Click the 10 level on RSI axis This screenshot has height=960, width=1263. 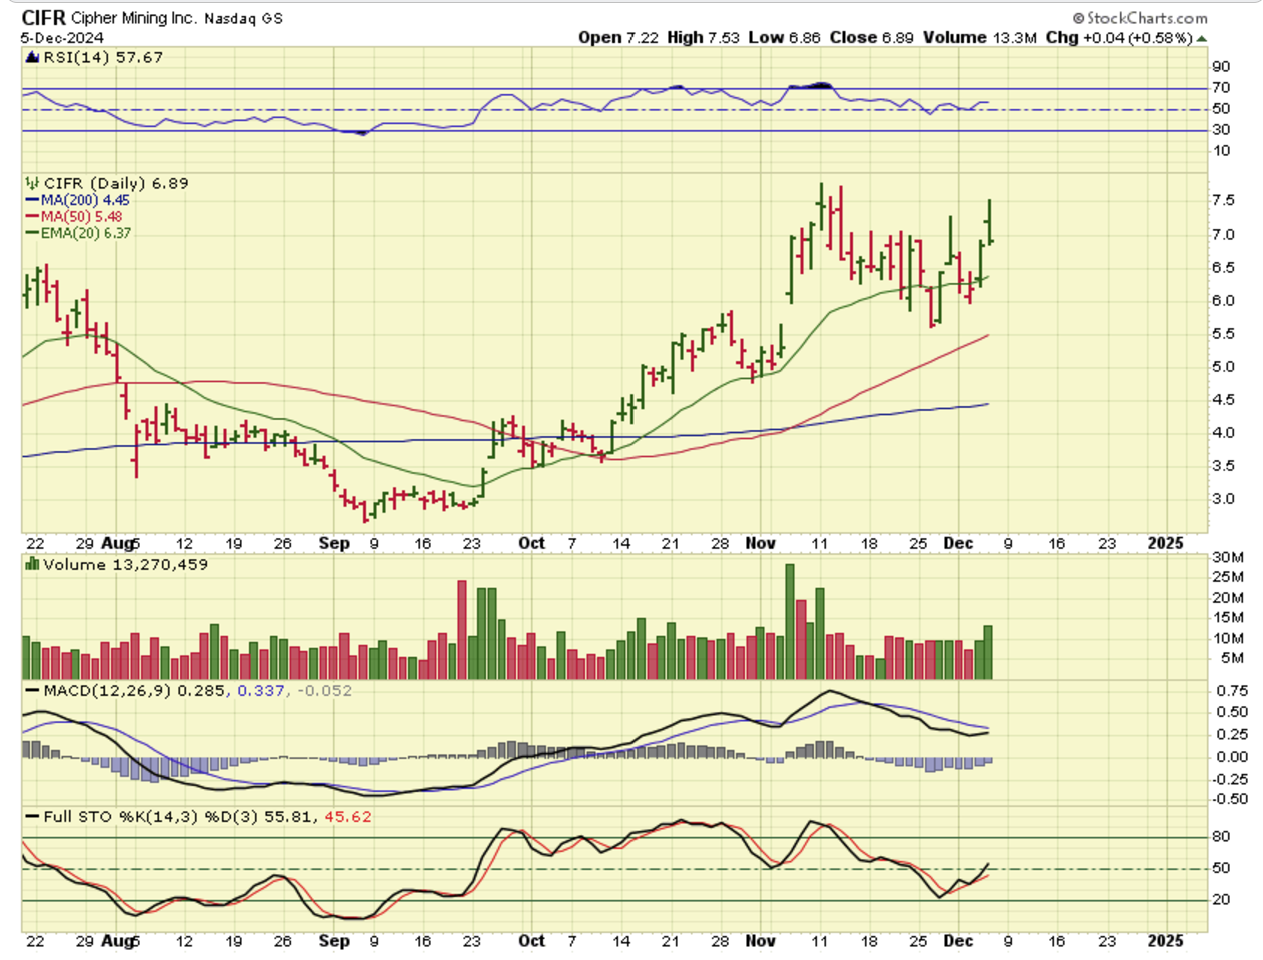pos(1221,150)
